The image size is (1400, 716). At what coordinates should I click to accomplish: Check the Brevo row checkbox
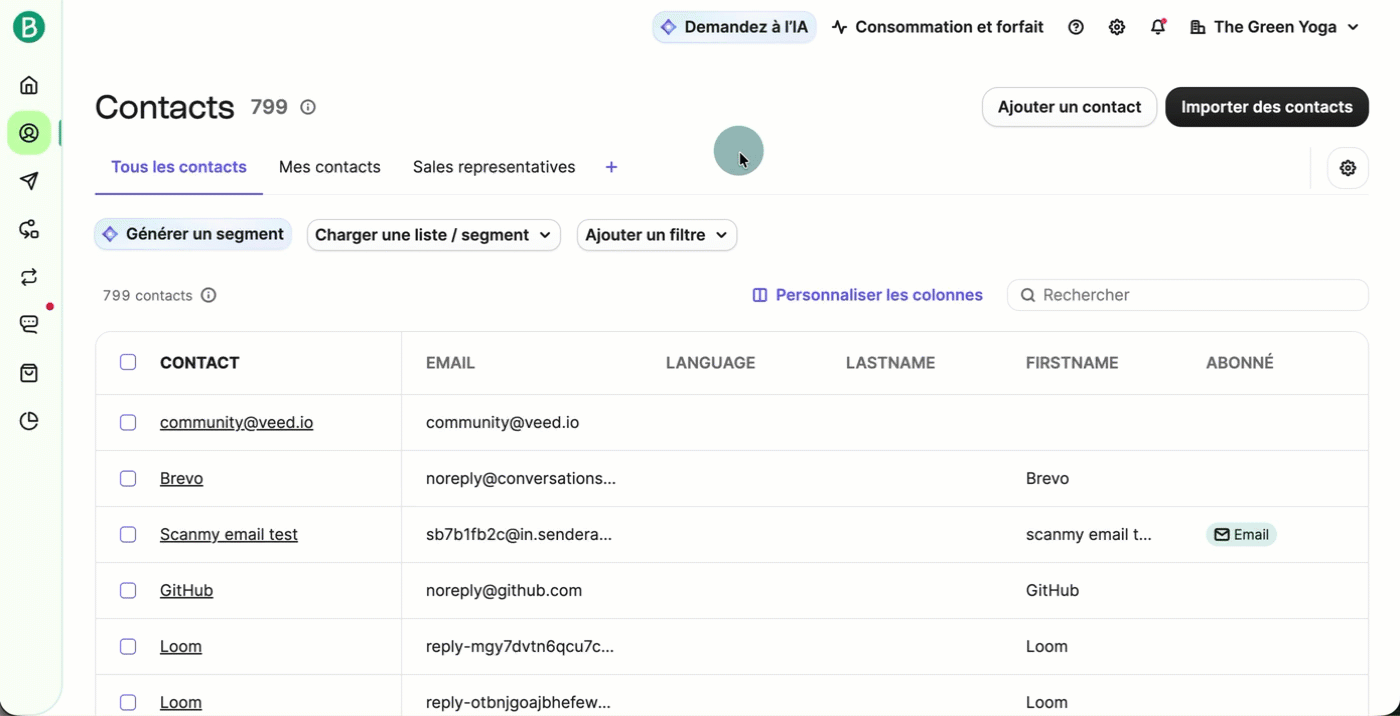point(128,478)
